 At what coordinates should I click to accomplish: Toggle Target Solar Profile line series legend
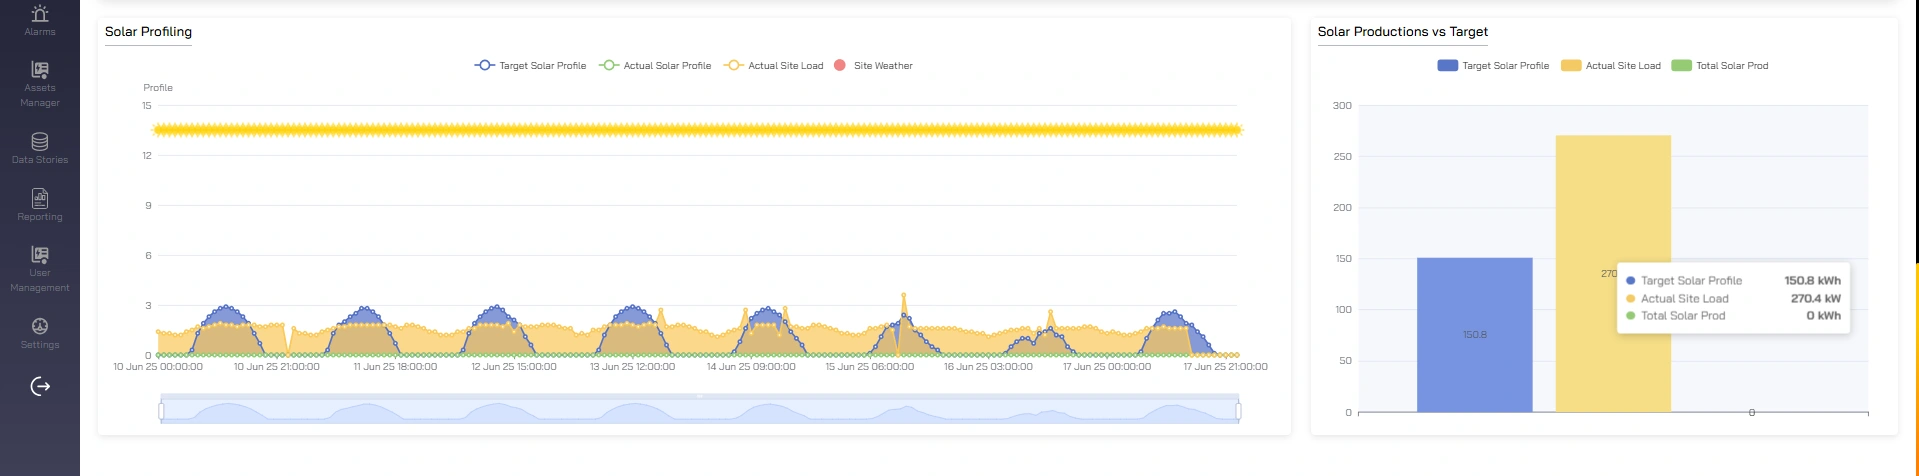531,66
